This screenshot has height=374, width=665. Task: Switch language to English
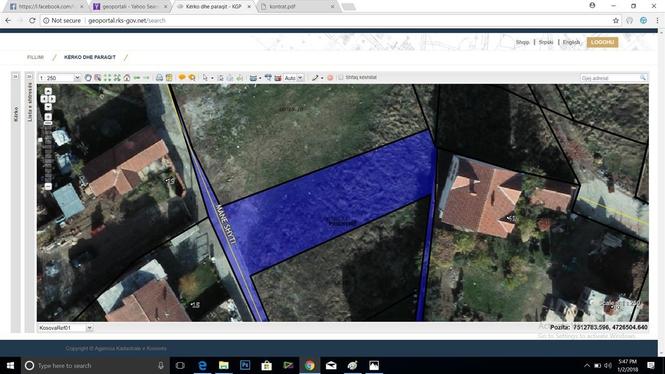[x=571, y=42]
